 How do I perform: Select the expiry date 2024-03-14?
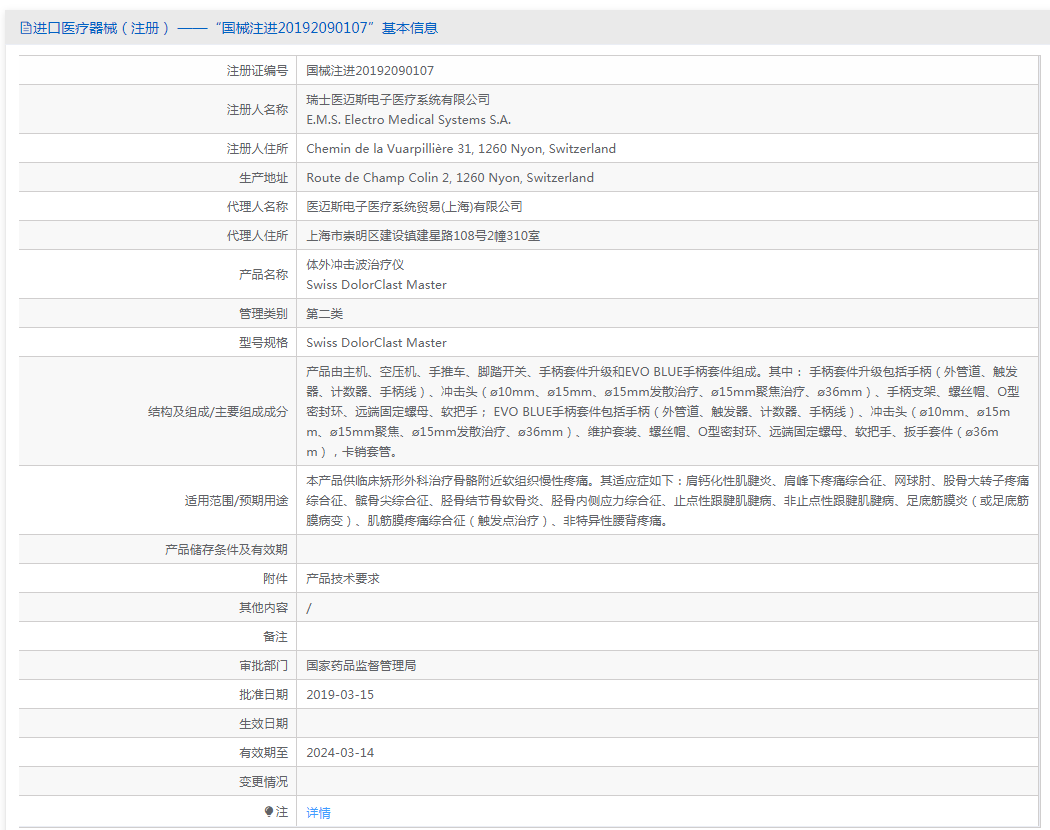(x=340, y=753)
